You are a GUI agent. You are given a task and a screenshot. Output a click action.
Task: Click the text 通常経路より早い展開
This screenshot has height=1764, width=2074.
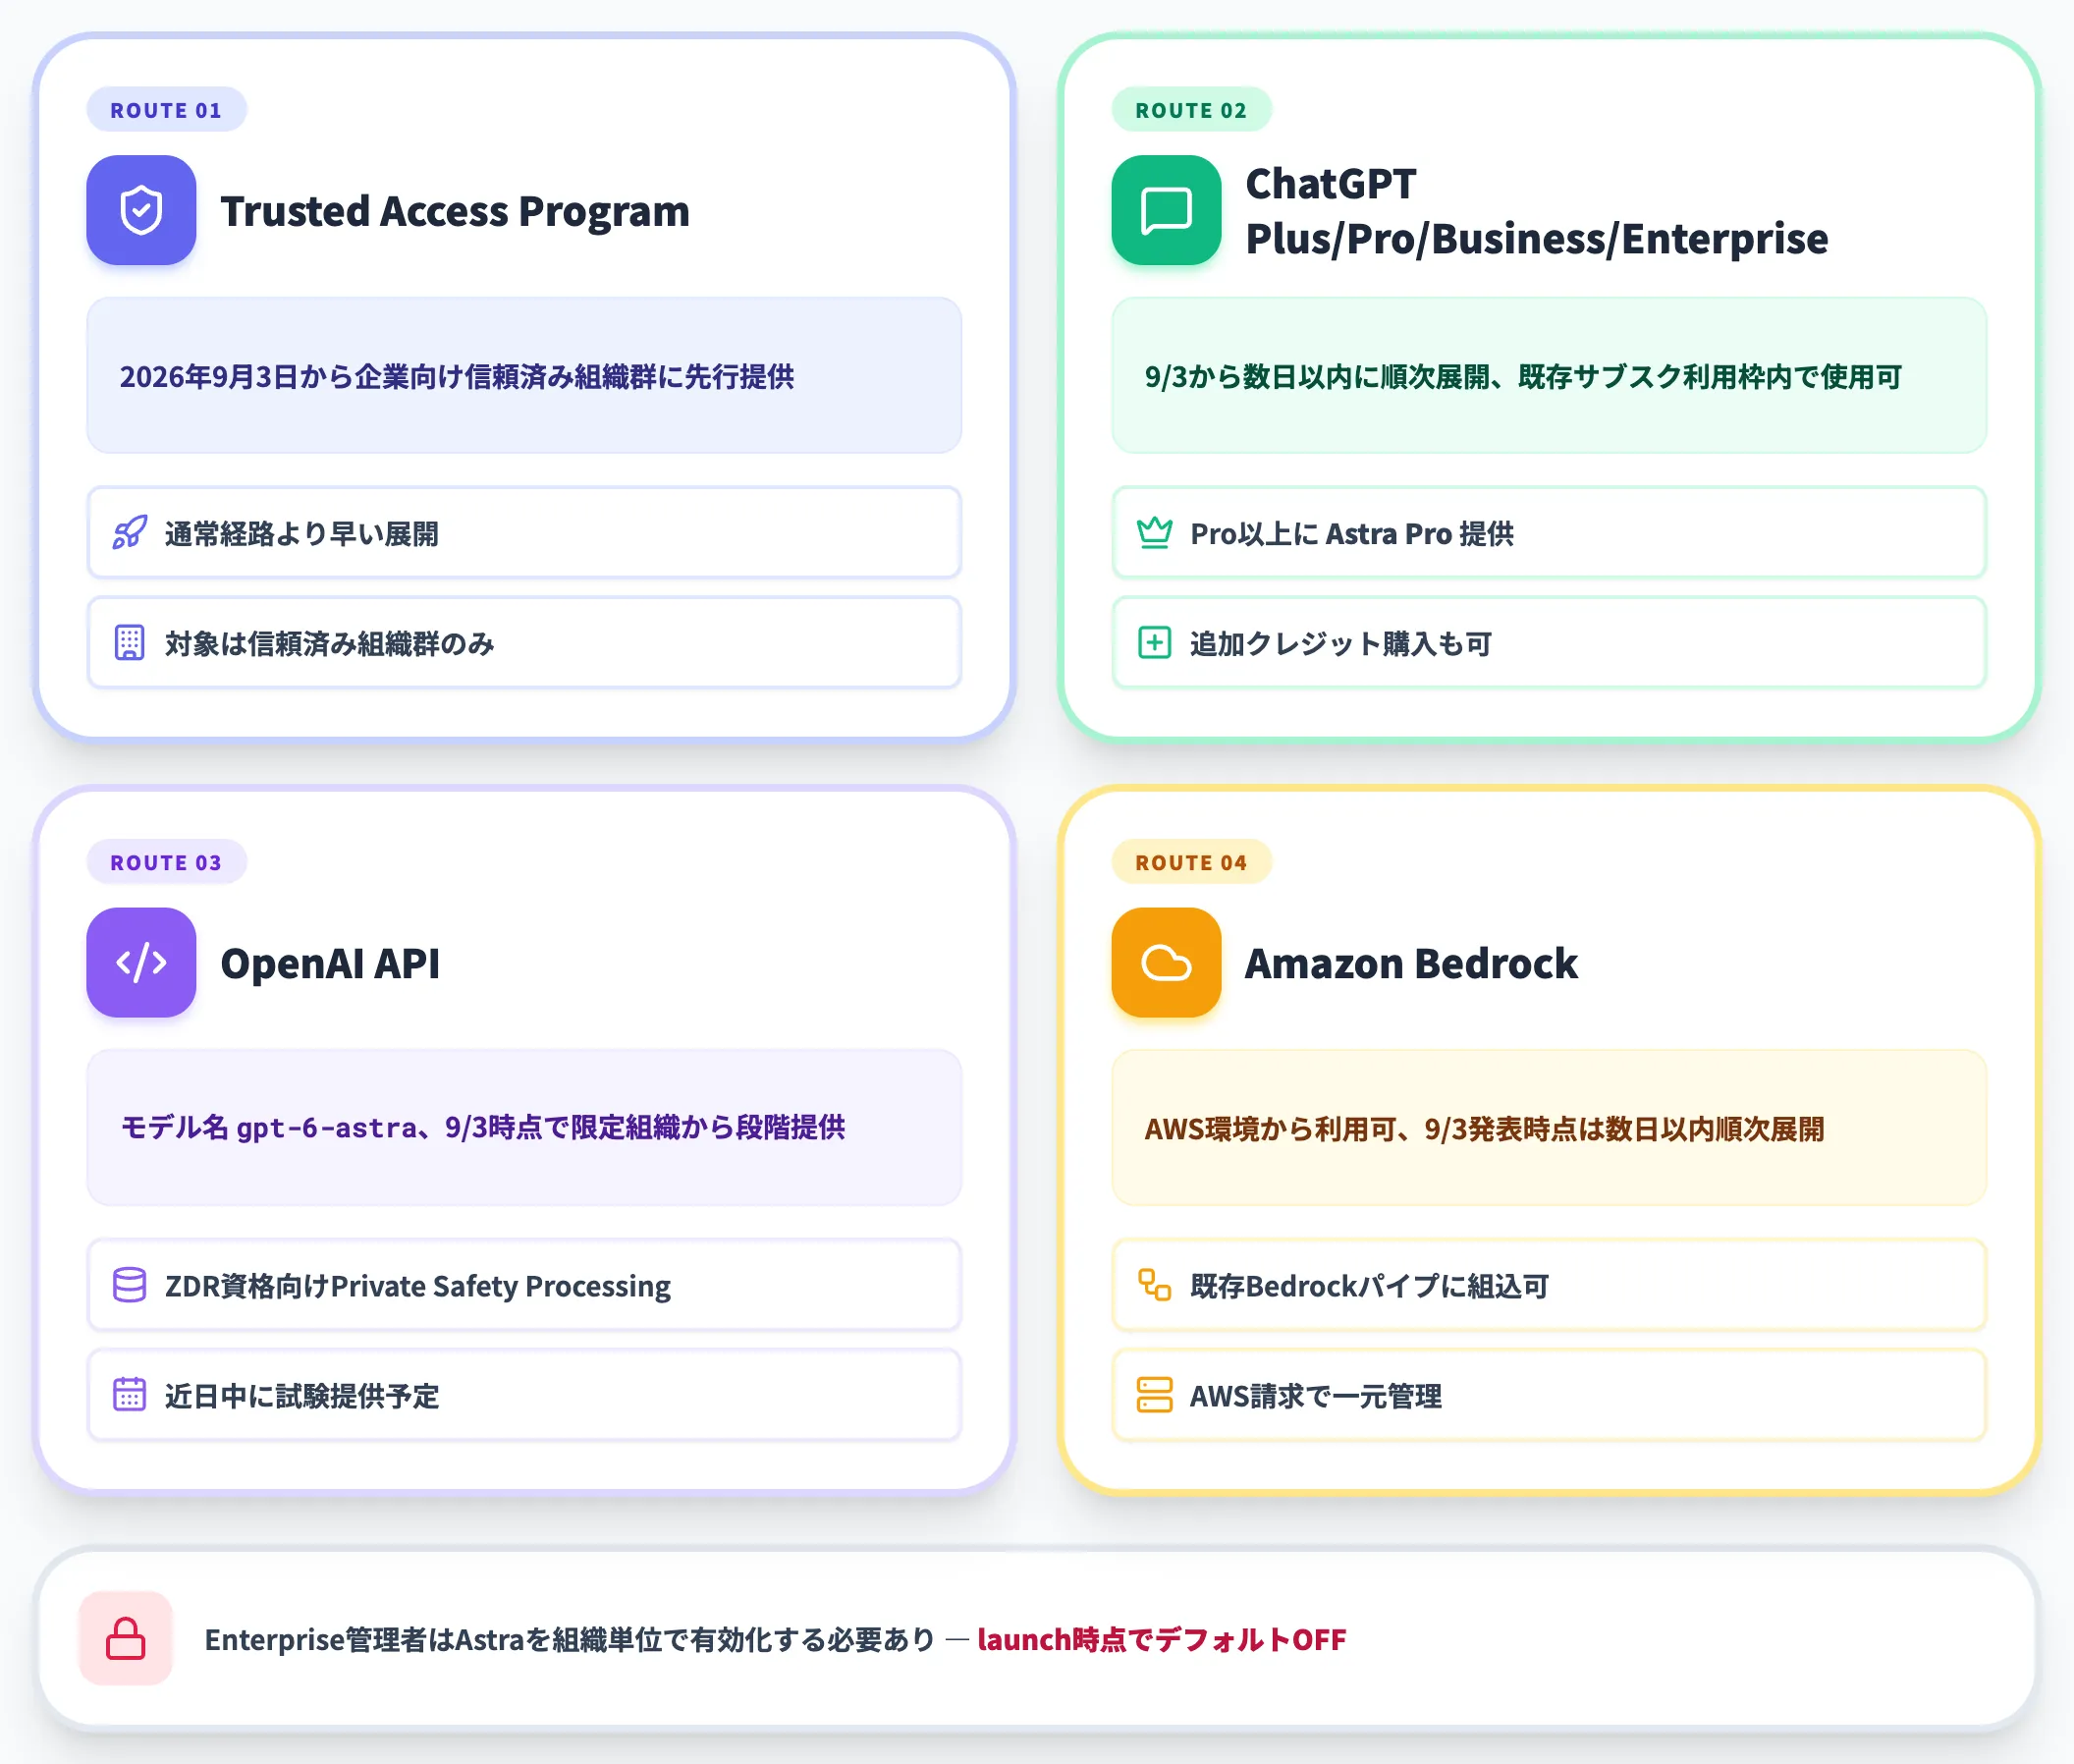(302, 534)
